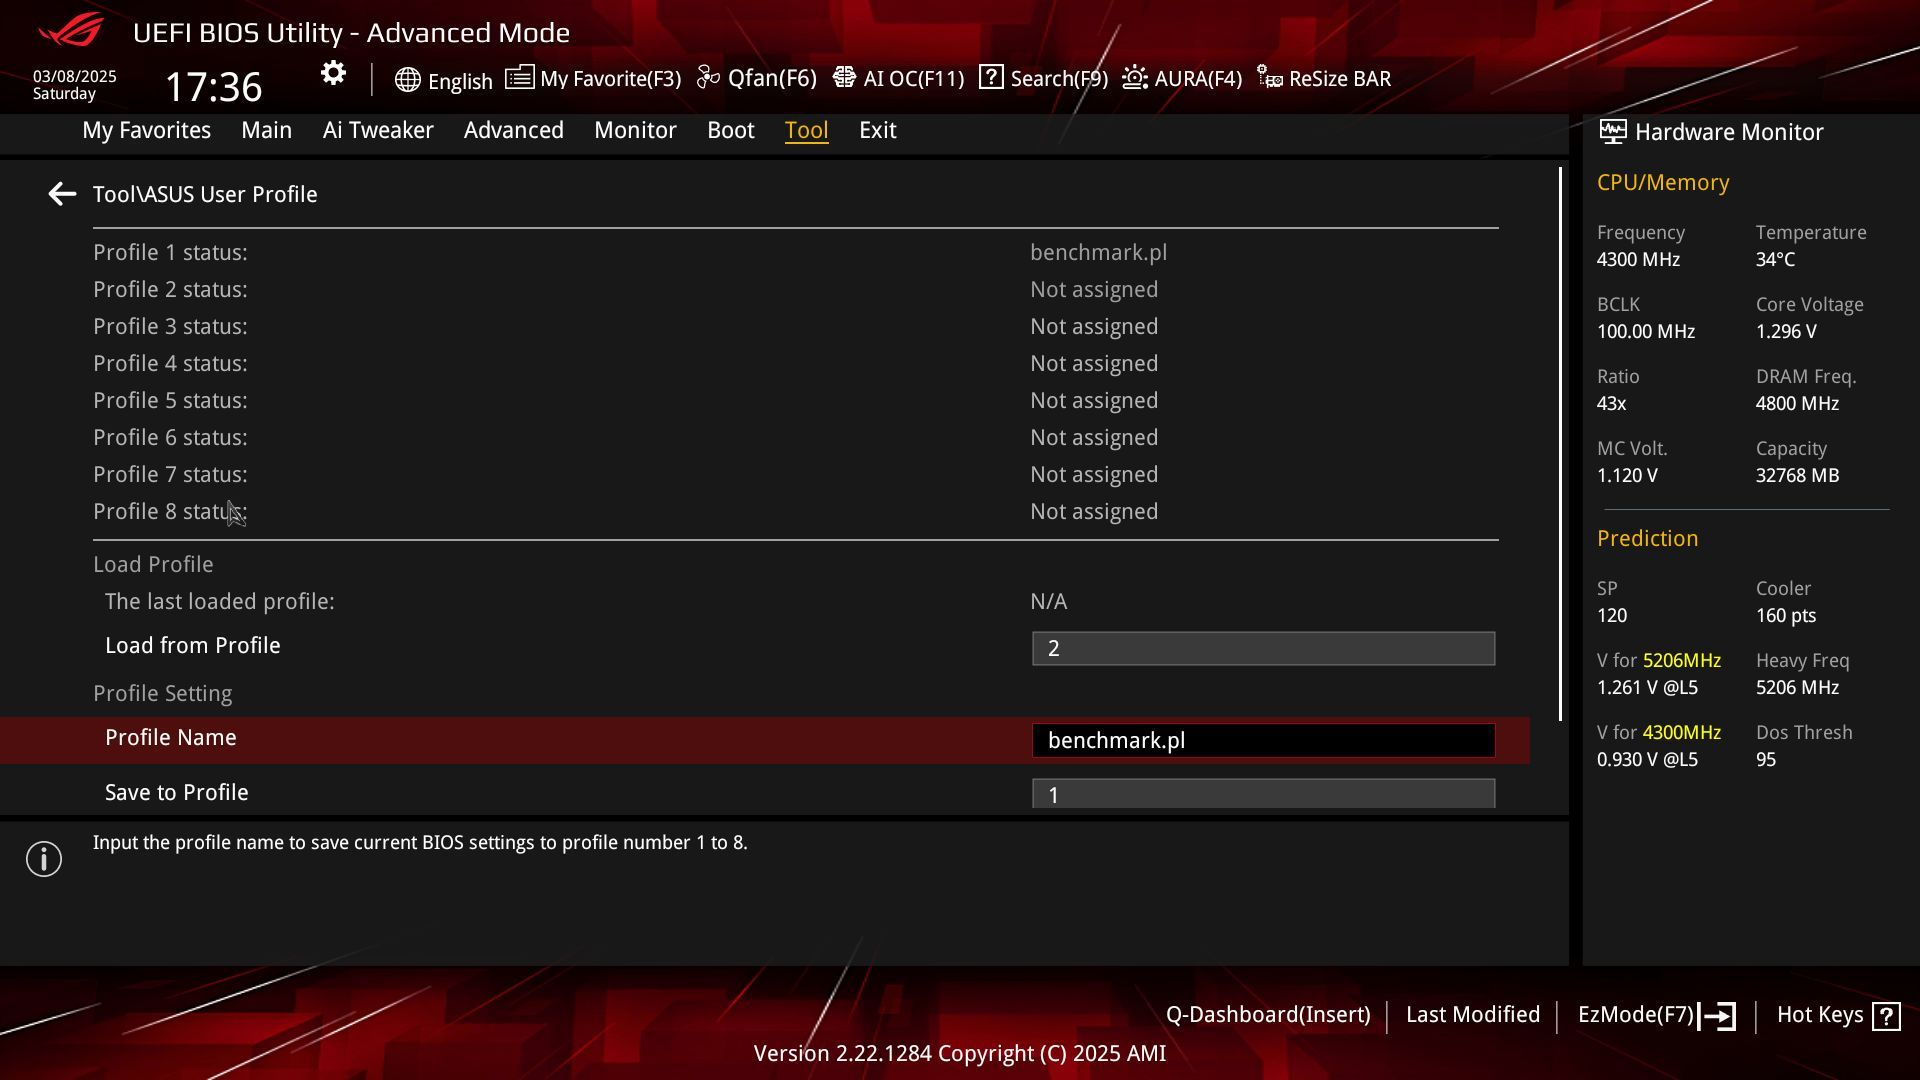Click the ROG logo icon
This screenshot has height=1080, width=1920.
[x=70, y=30]
